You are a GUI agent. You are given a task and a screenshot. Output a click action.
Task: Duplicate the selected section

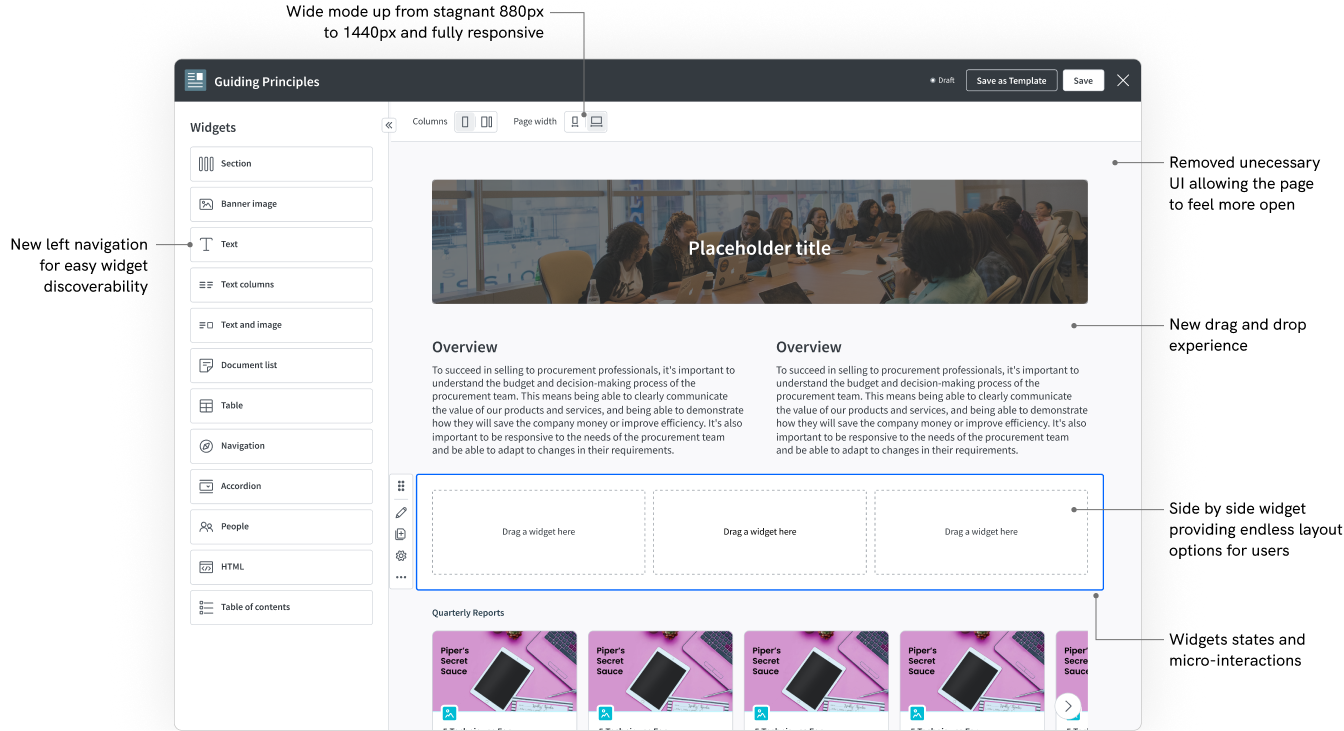pyautogui.click(x=401, y=534)
